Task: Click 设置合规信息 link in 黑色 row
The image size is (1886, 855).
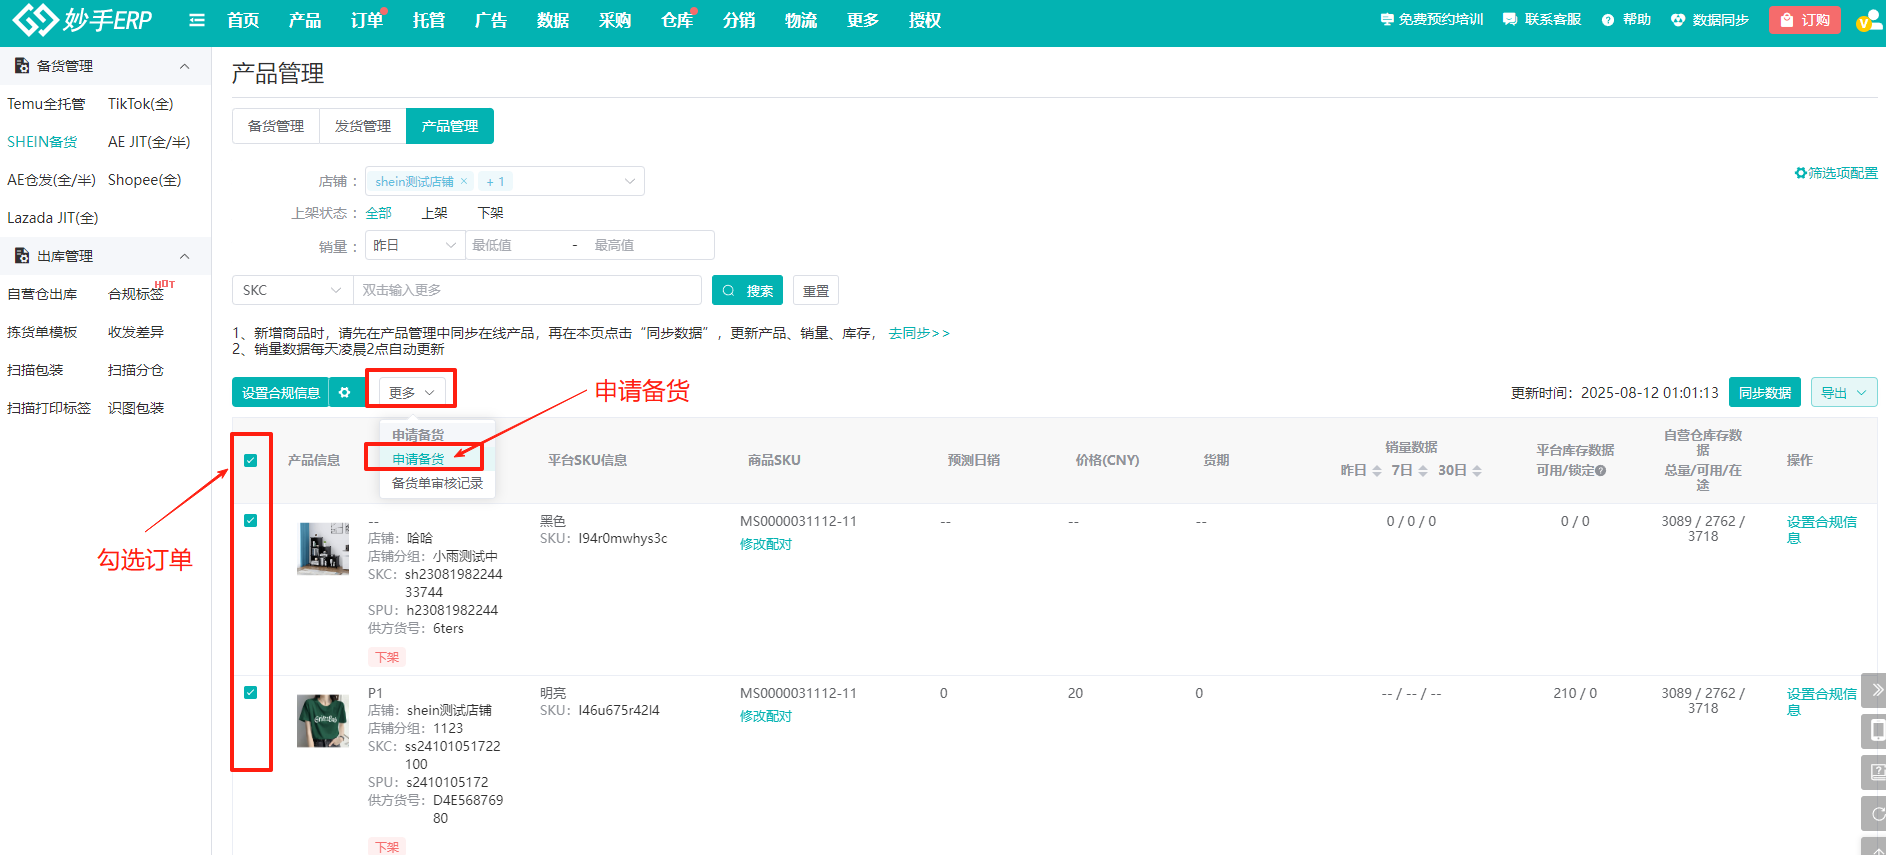Action: pyautogui.click(x=1822, y=529)
